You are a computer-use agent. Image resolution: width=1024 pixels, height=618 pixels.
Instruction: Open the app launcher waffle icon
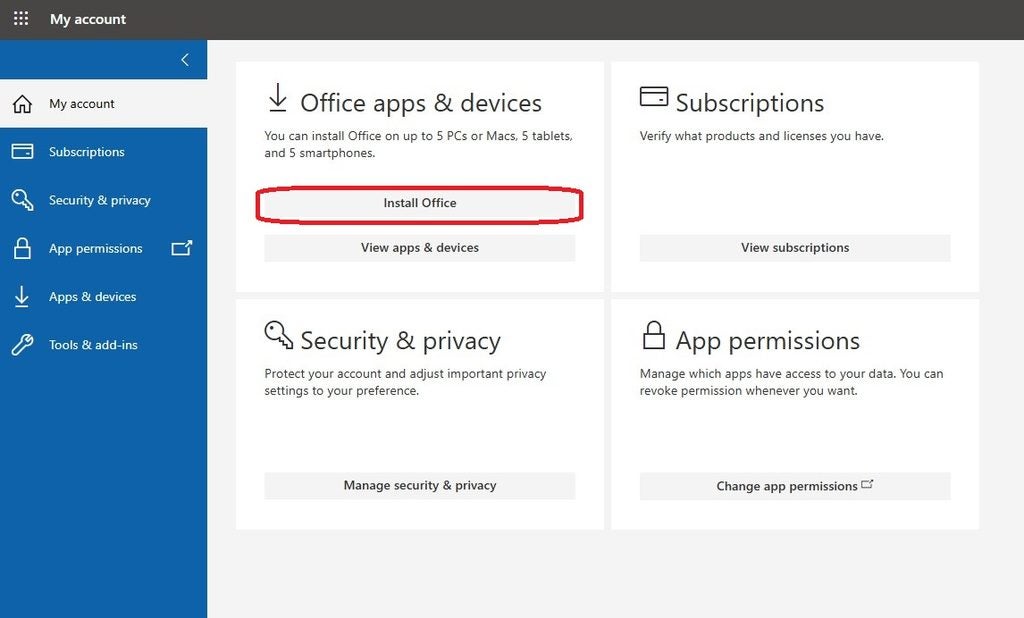coord(21,18)
